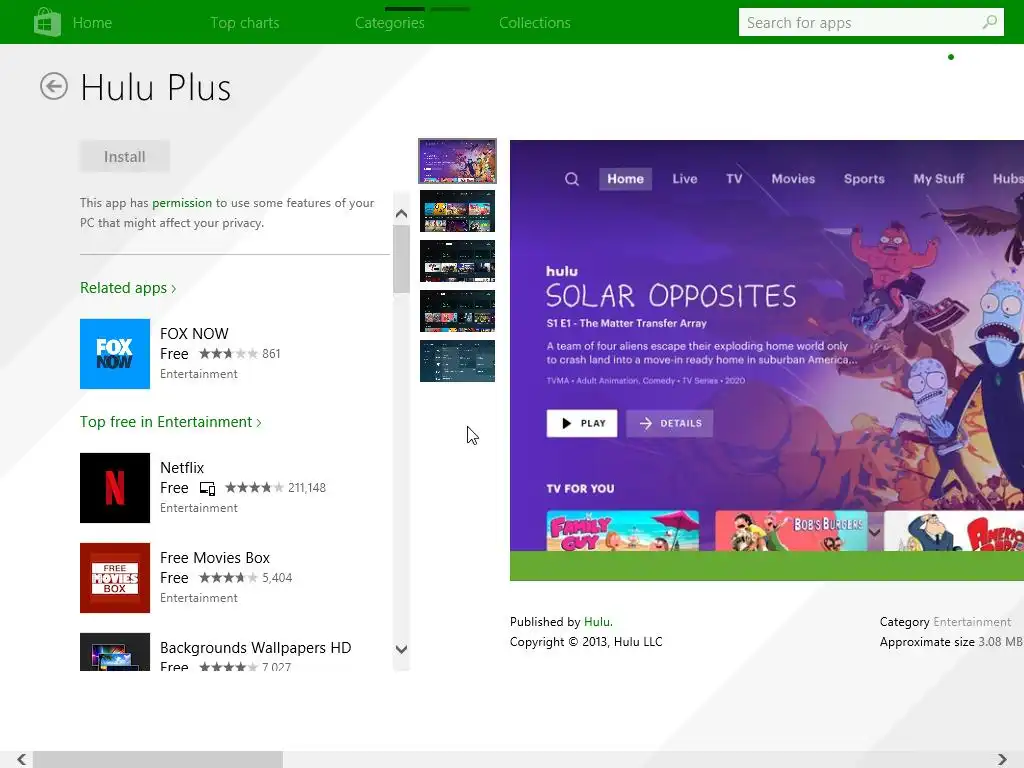This screenshot has width=1024, height=768.
Task: Click PLAY button in the screenshot preview
Action: pos(582,423)
